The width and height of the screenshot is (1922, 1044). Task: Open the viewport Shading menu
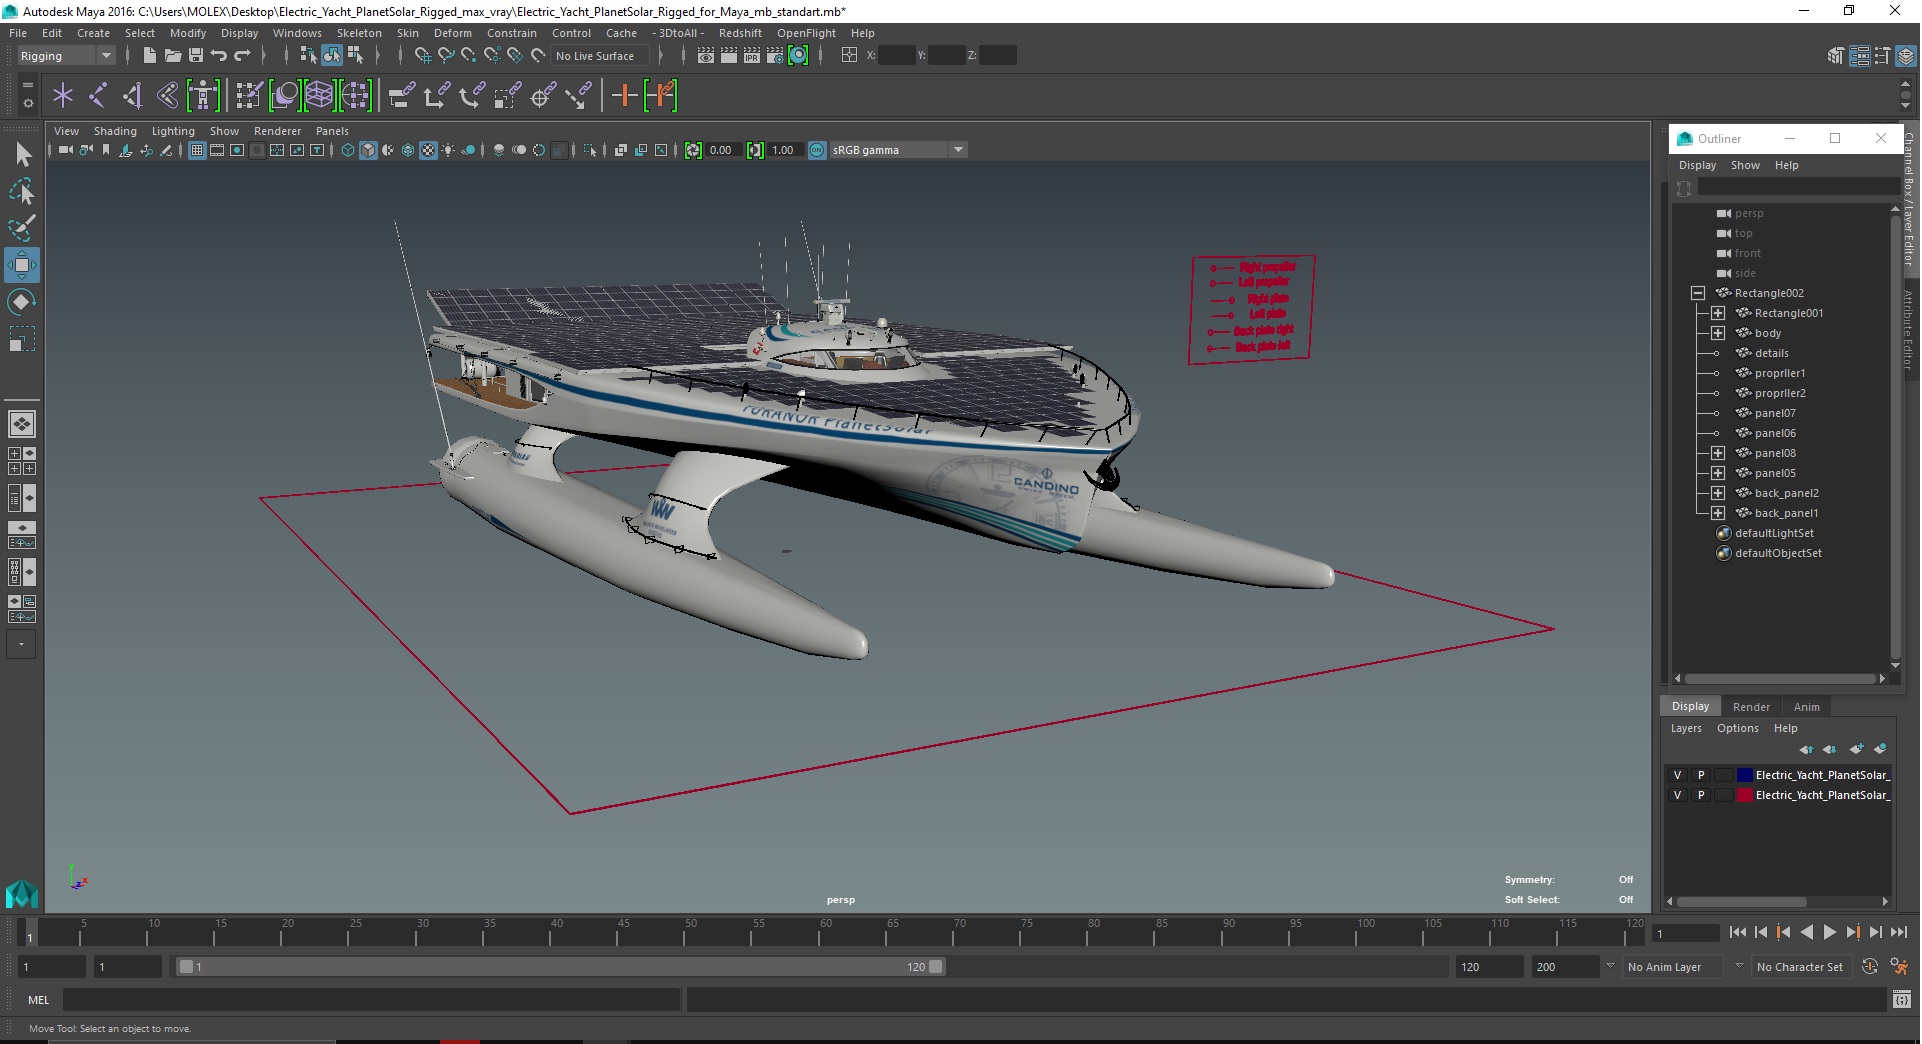pos(115,131)
